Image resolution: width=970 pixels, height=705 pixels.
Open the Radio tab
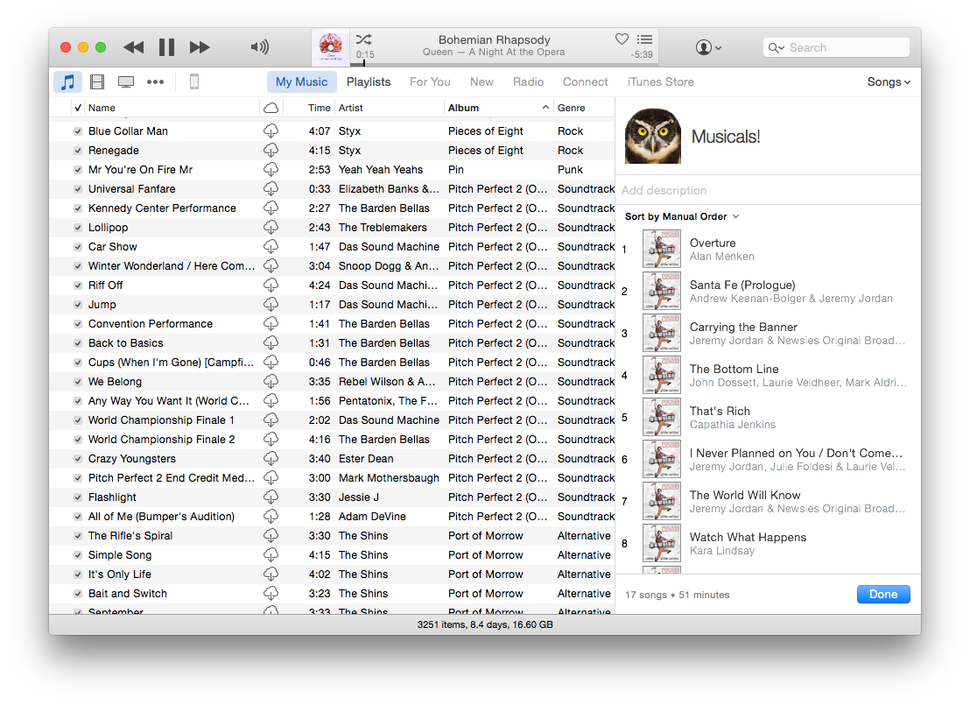pyautogui.click(x=528, y=82)
